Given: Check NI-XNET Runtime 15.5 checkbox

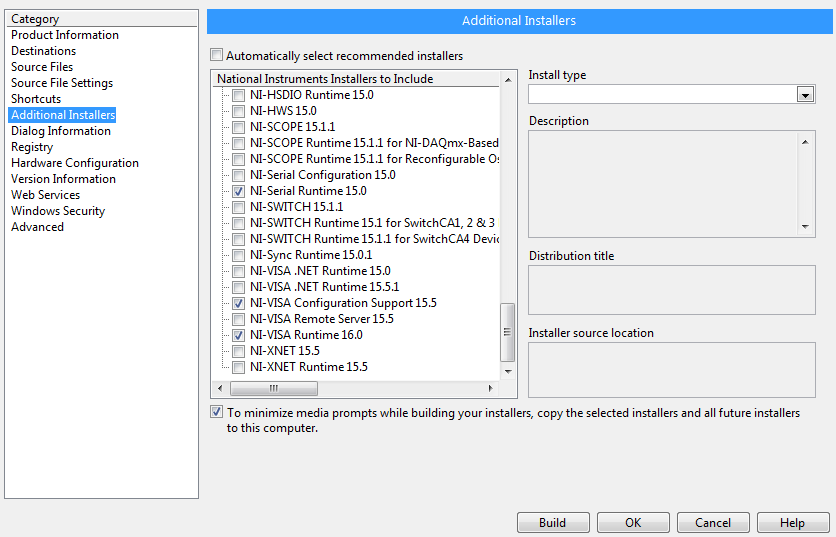Looking at the screenshot, I should point(238,367).
